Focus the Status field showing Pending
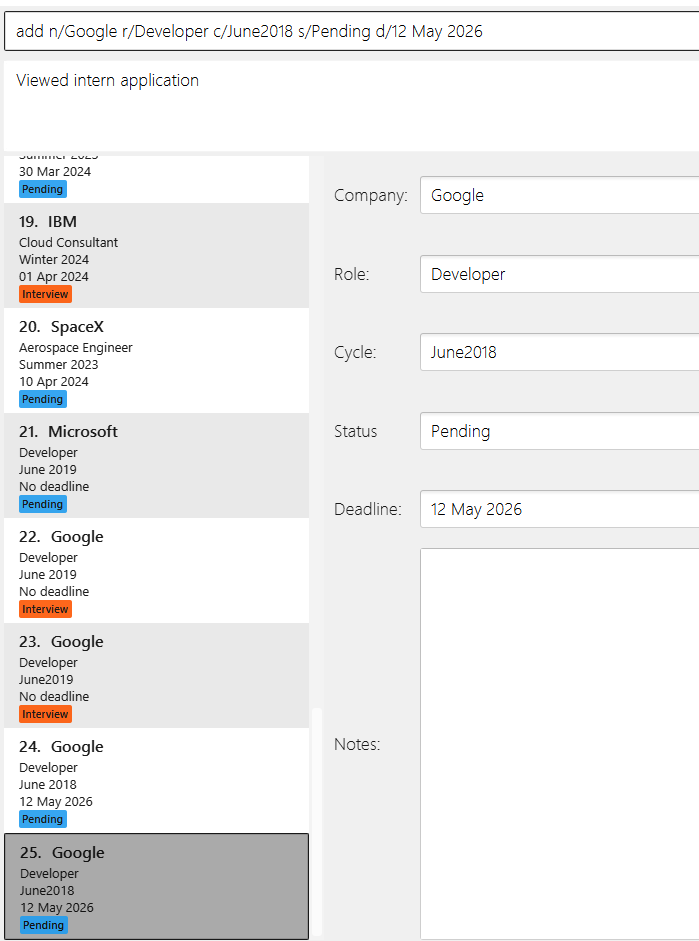The image size is (699, 941). 559,431
